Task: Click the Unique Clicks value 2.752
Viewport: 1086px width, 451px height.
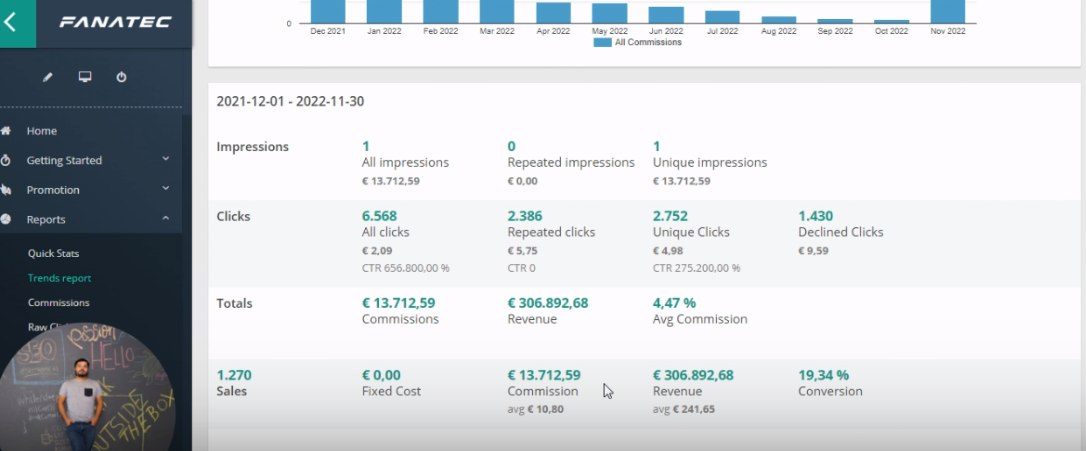Action: [x=670, y=216]
